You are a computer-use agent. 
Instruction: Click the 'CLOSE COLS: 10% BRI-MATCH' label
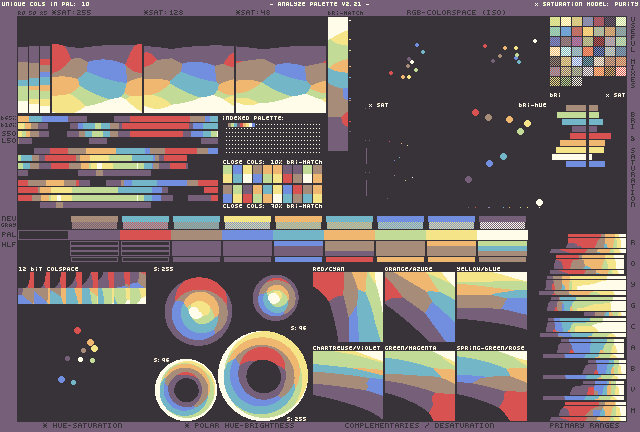[272, 162]
